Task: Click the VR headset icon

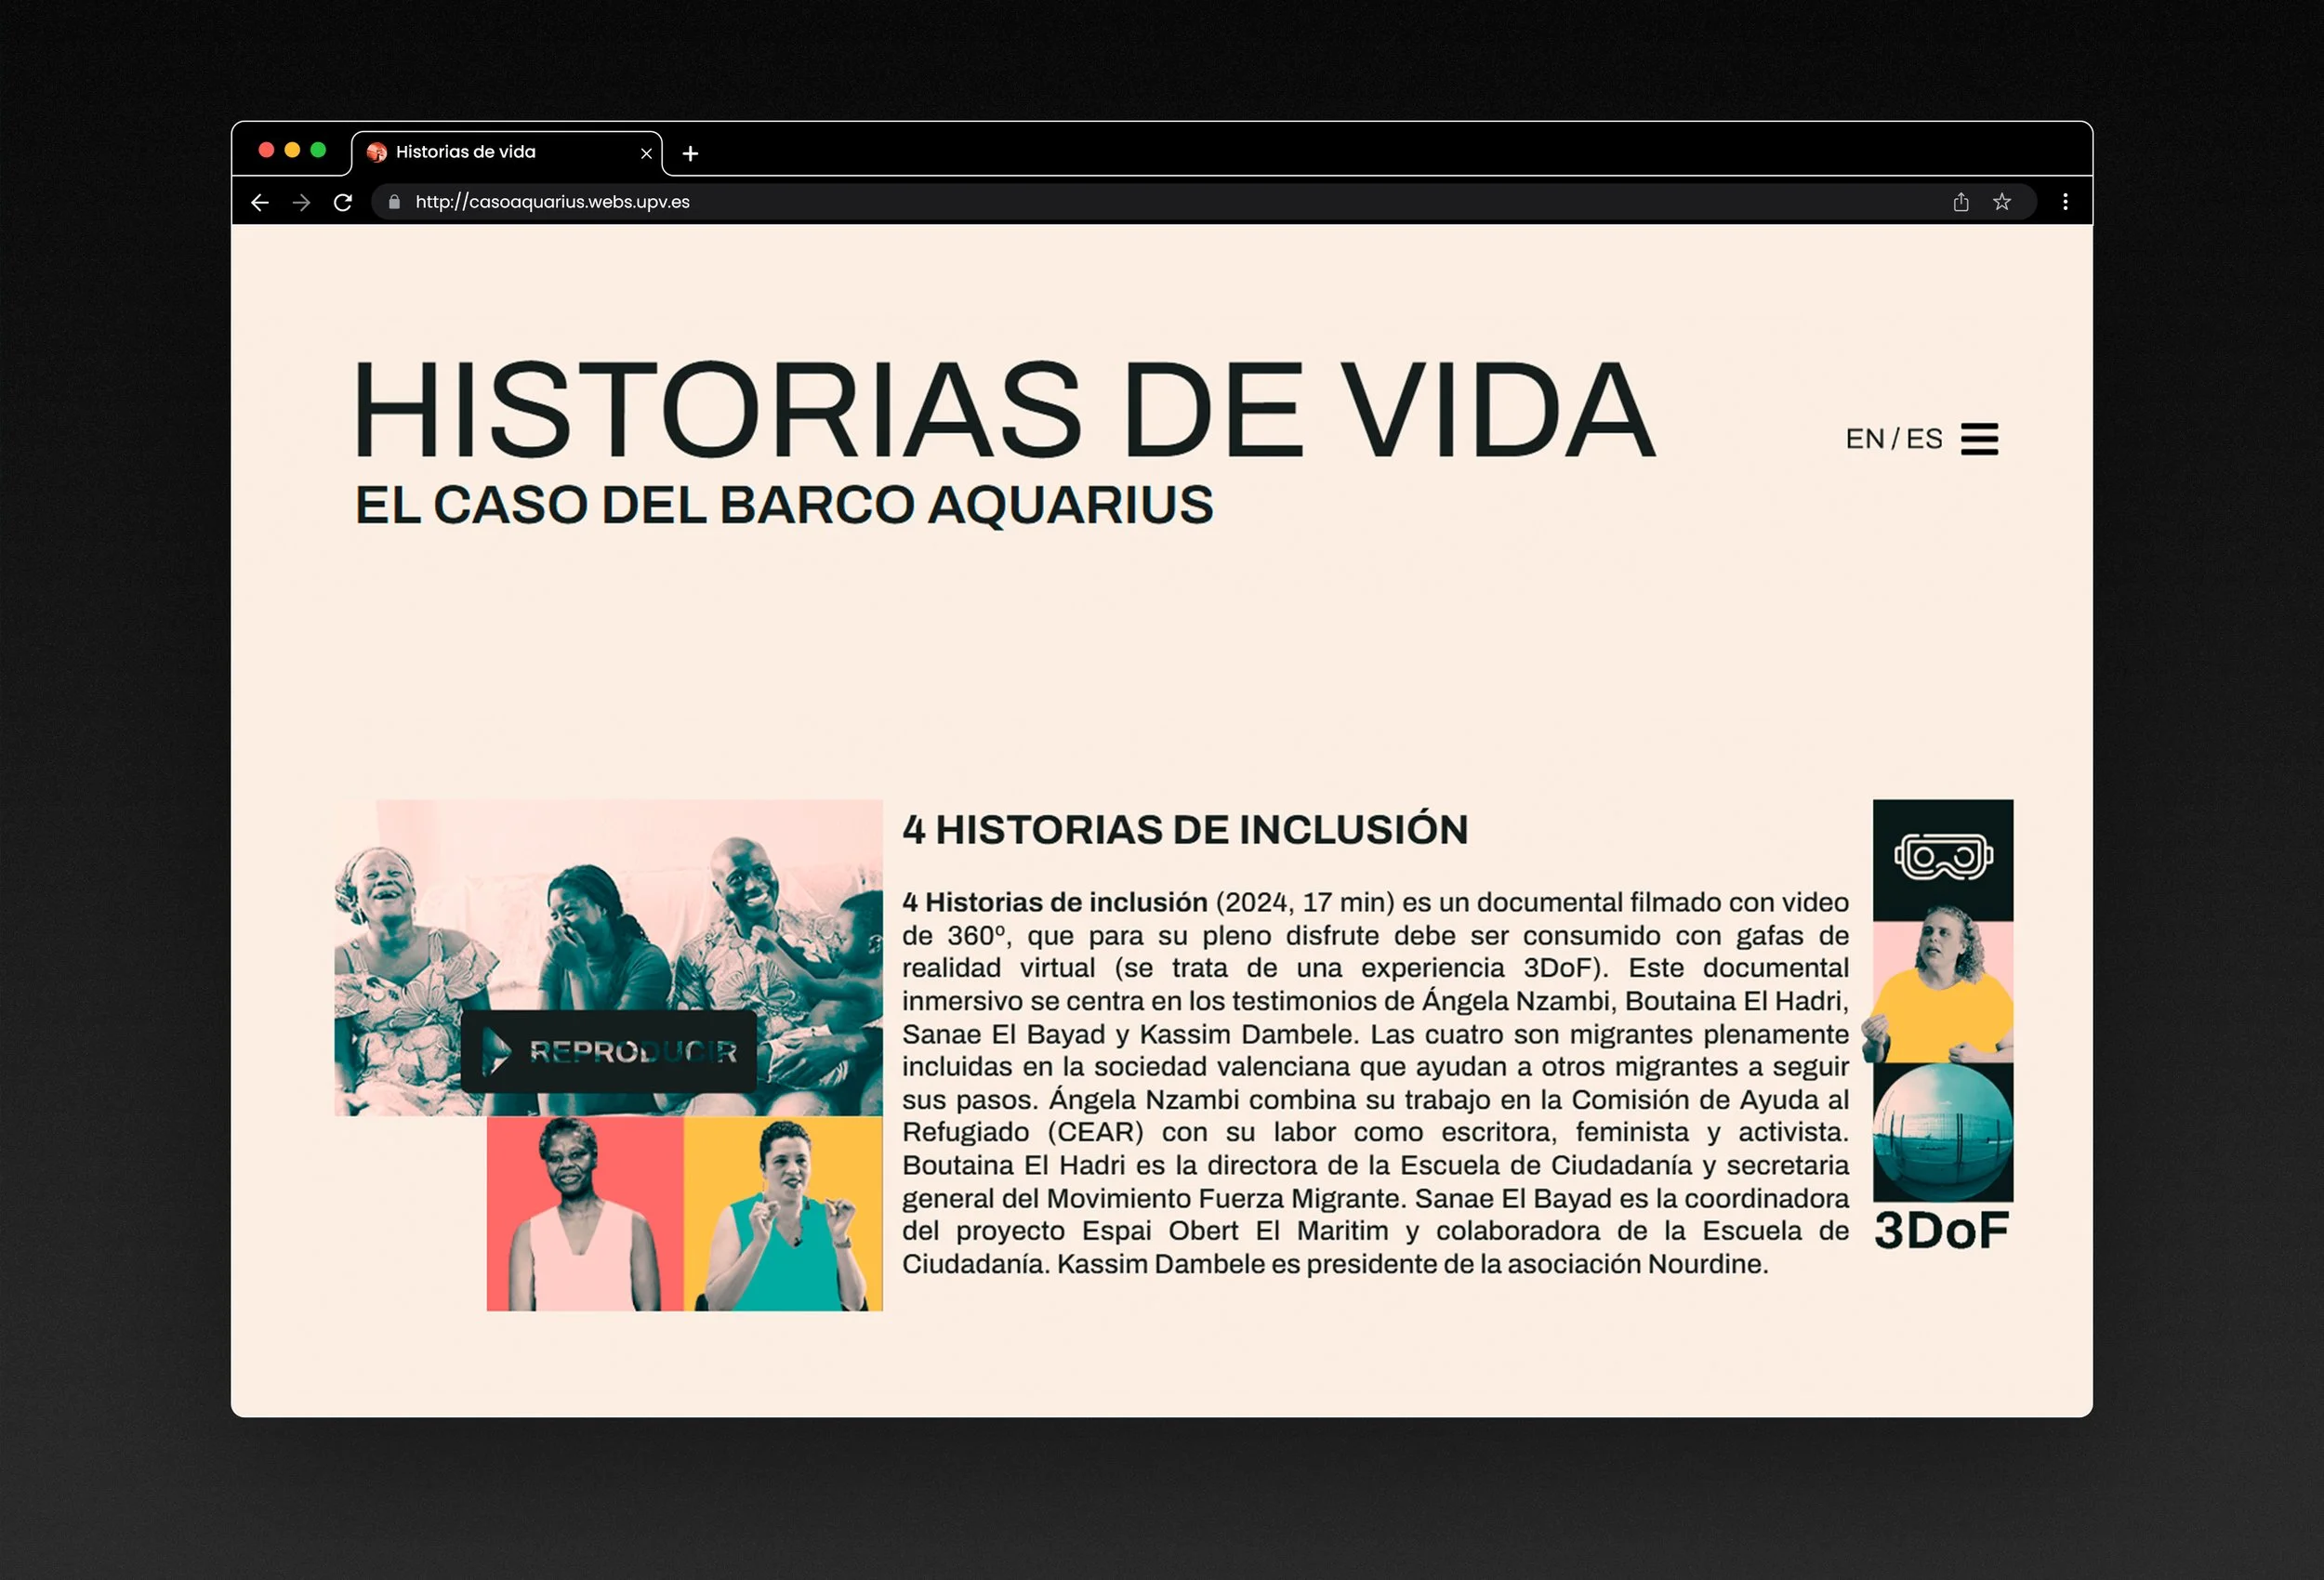Action: coord(1942,857)
